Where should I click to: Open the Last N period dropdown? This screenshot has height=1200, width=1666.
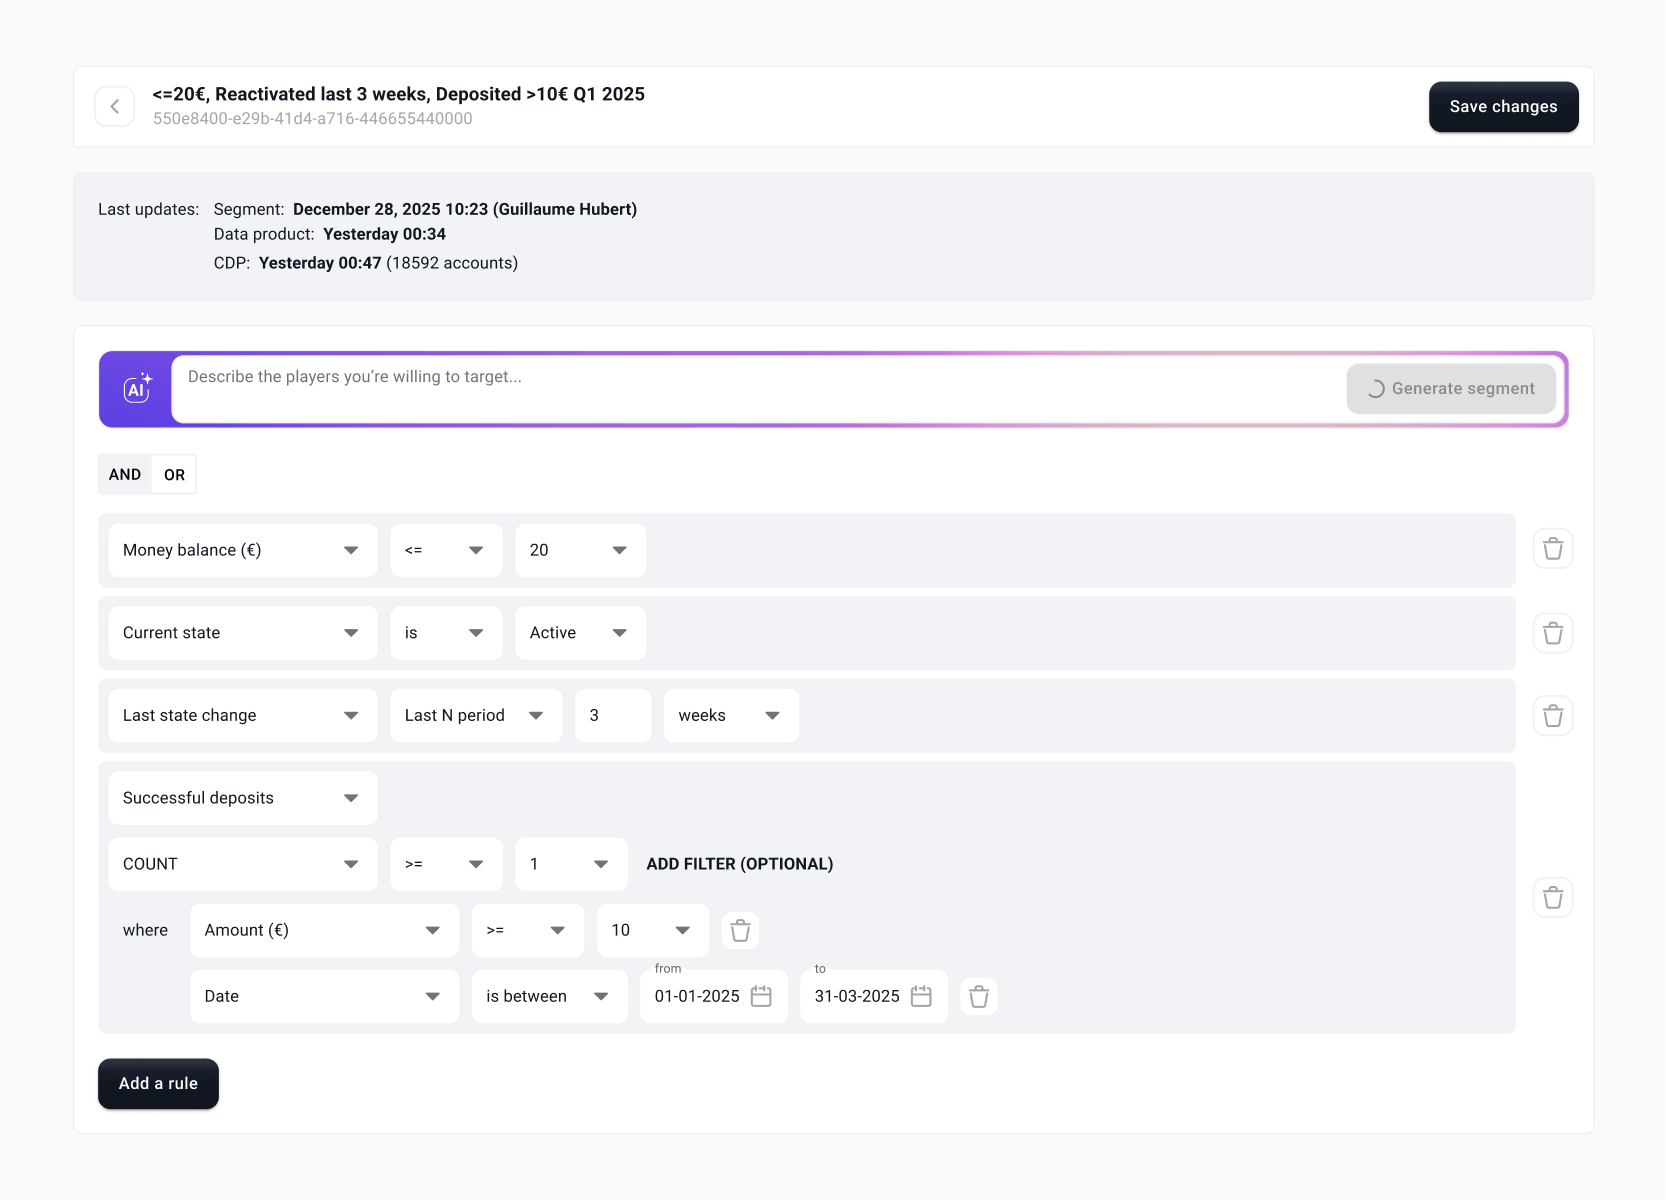(x=476, y=716)
